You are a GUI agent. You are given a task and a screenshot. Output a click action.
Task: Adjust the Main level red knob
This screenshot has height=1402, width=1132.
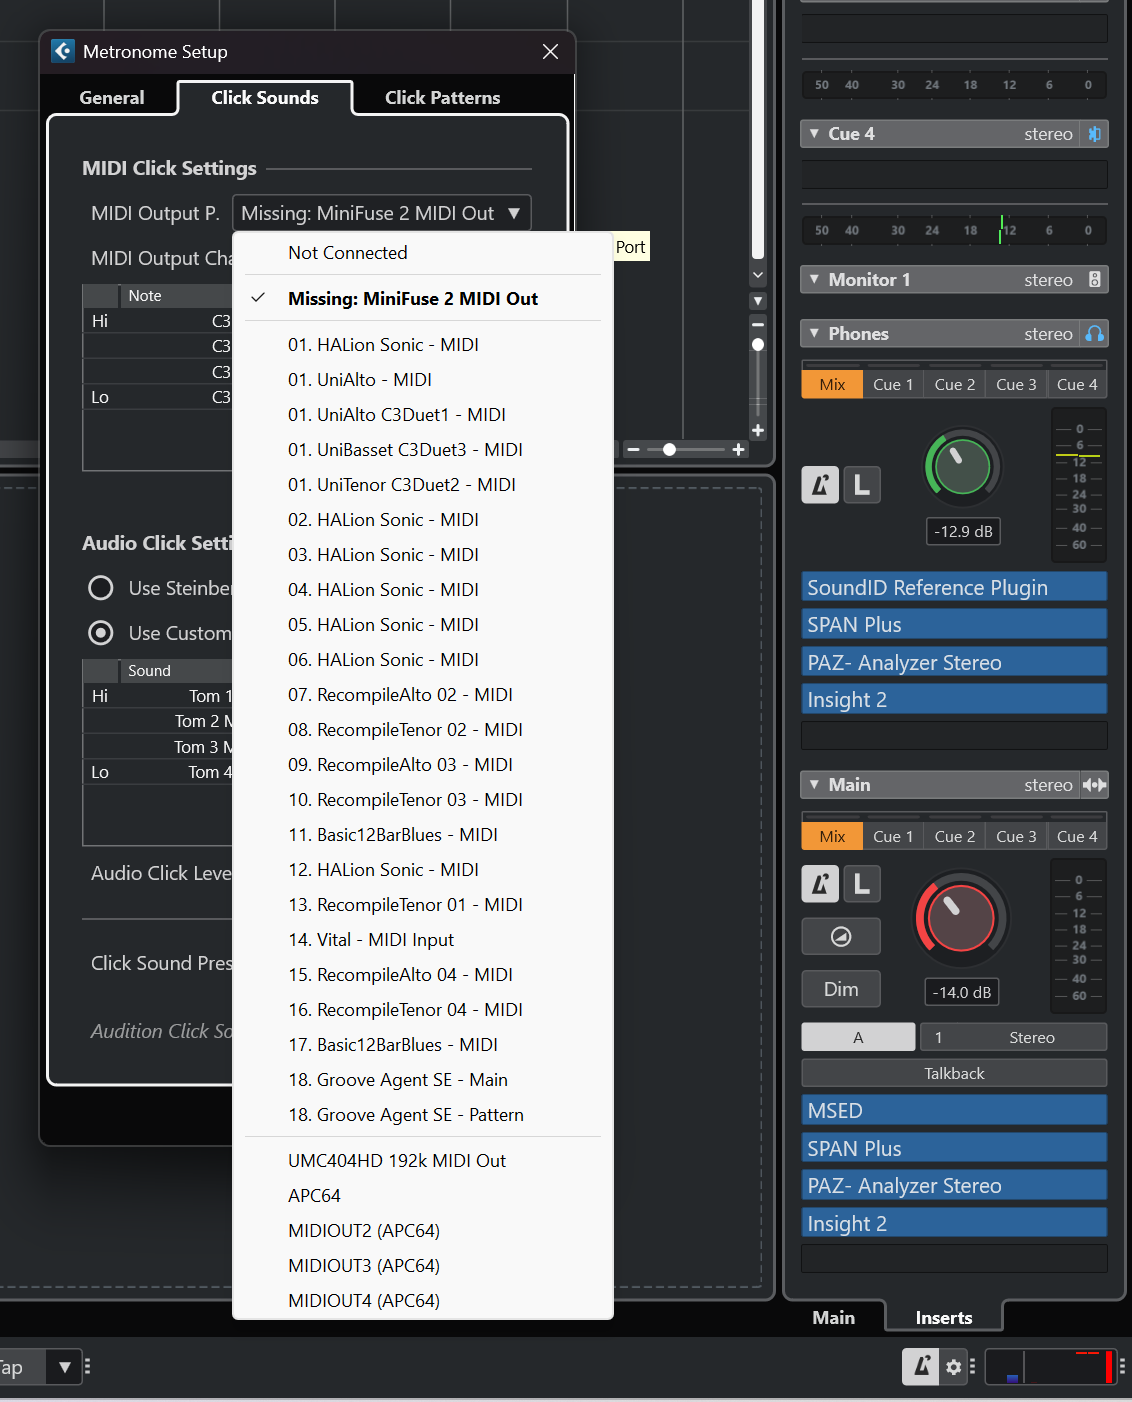pyautogui.click(x=960, y=918)
